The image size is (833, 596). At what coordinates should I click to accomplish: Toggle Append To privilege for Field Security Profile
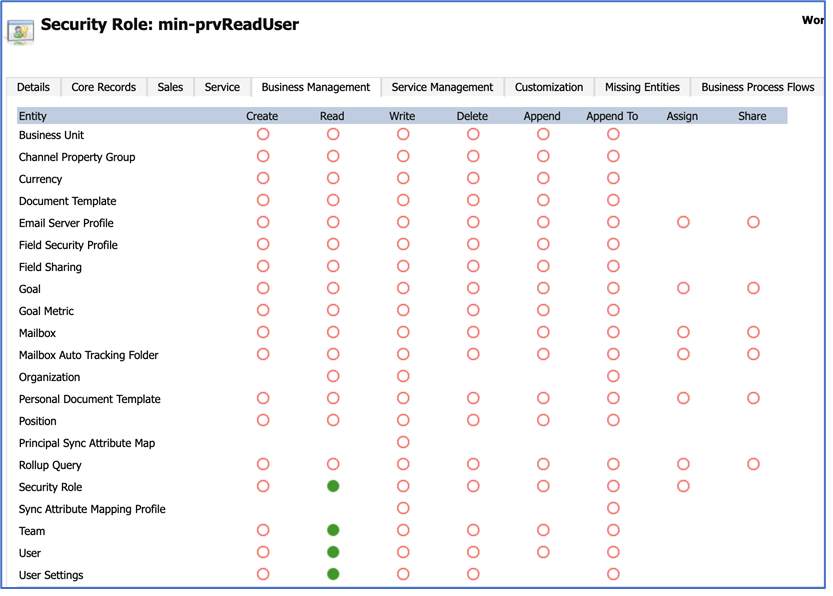point(613,244)
